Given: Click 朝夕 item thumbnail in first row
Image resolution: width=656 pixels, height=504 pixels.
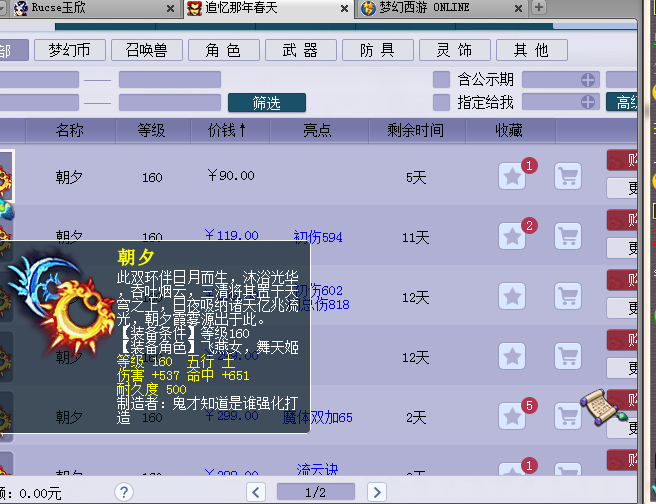Looking at the screenshot, I should click(x=7, y=176).
